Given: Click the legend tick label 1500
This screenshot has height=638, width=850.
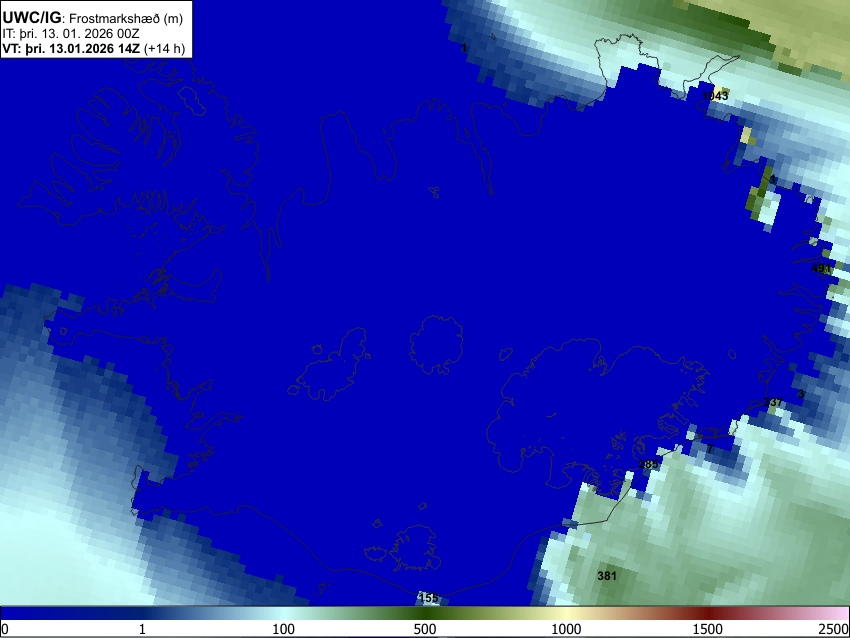Looking at the screenshot, I should click(708, 629).
